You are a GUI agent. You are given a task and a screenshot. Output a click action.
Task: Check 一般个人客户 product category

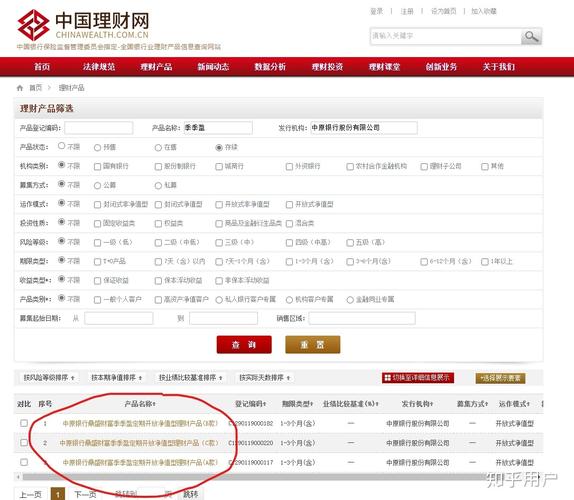(x=97, y=300)
